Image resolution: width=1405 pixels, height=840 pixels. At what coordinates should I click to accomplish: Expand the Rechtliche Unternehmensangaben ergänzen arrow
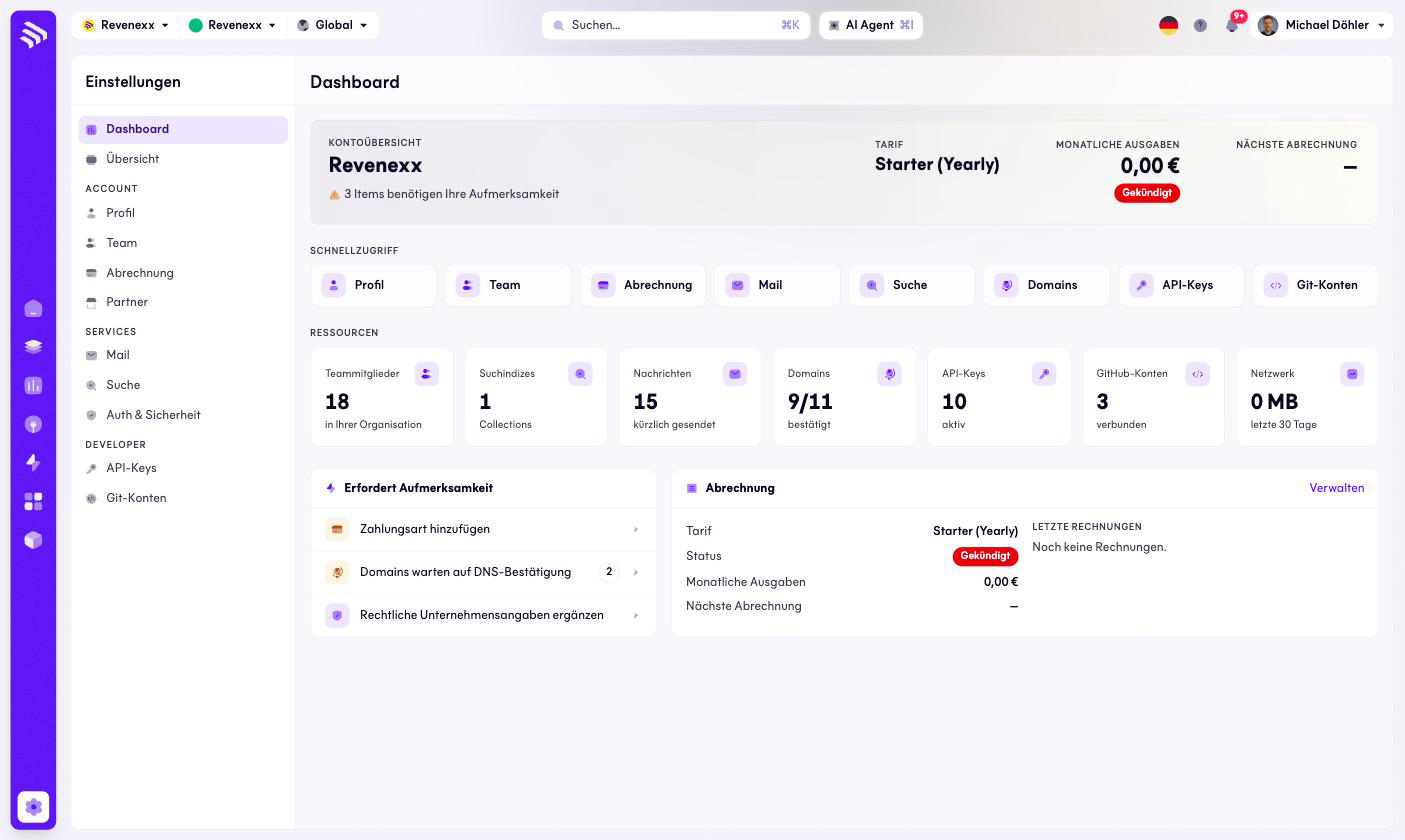(636, 615)
